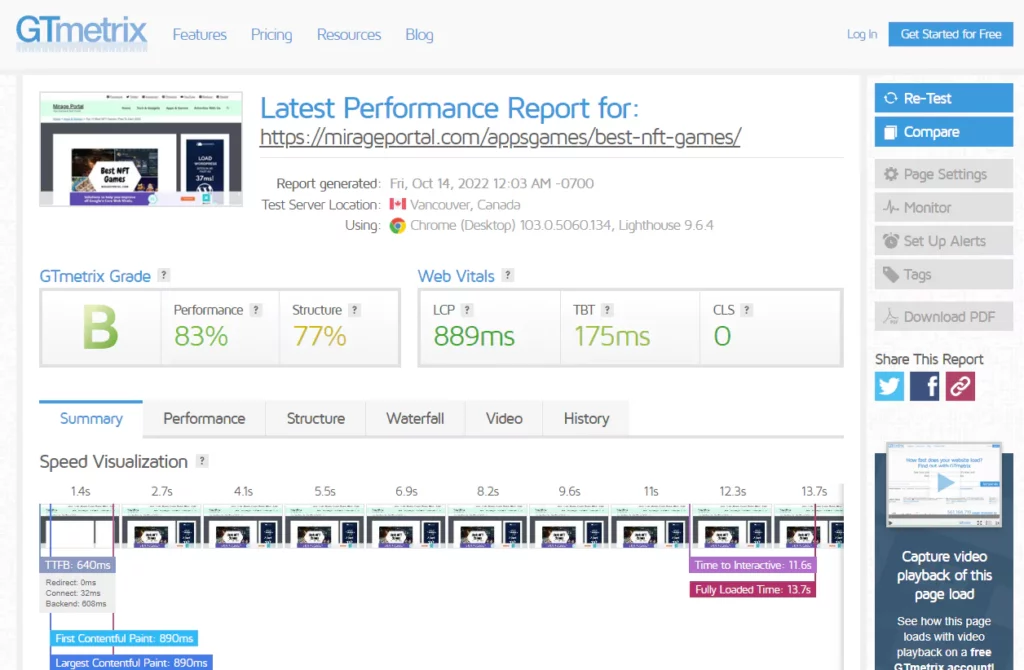Click the Re-Test button
Image resolution: width=1024 pixels, height=670 pixels.
click(x=944, y=98)
